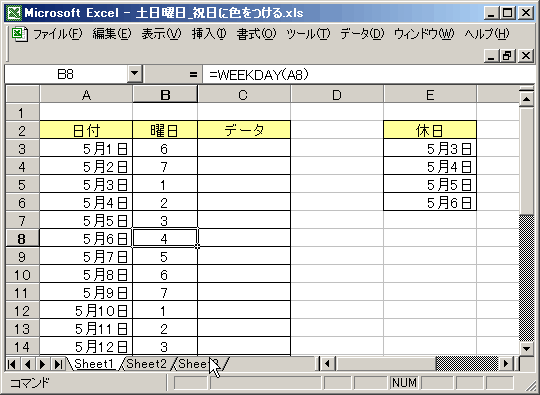Select empty data cell C5
Screen dimensions: 540x395
[244, 185]
